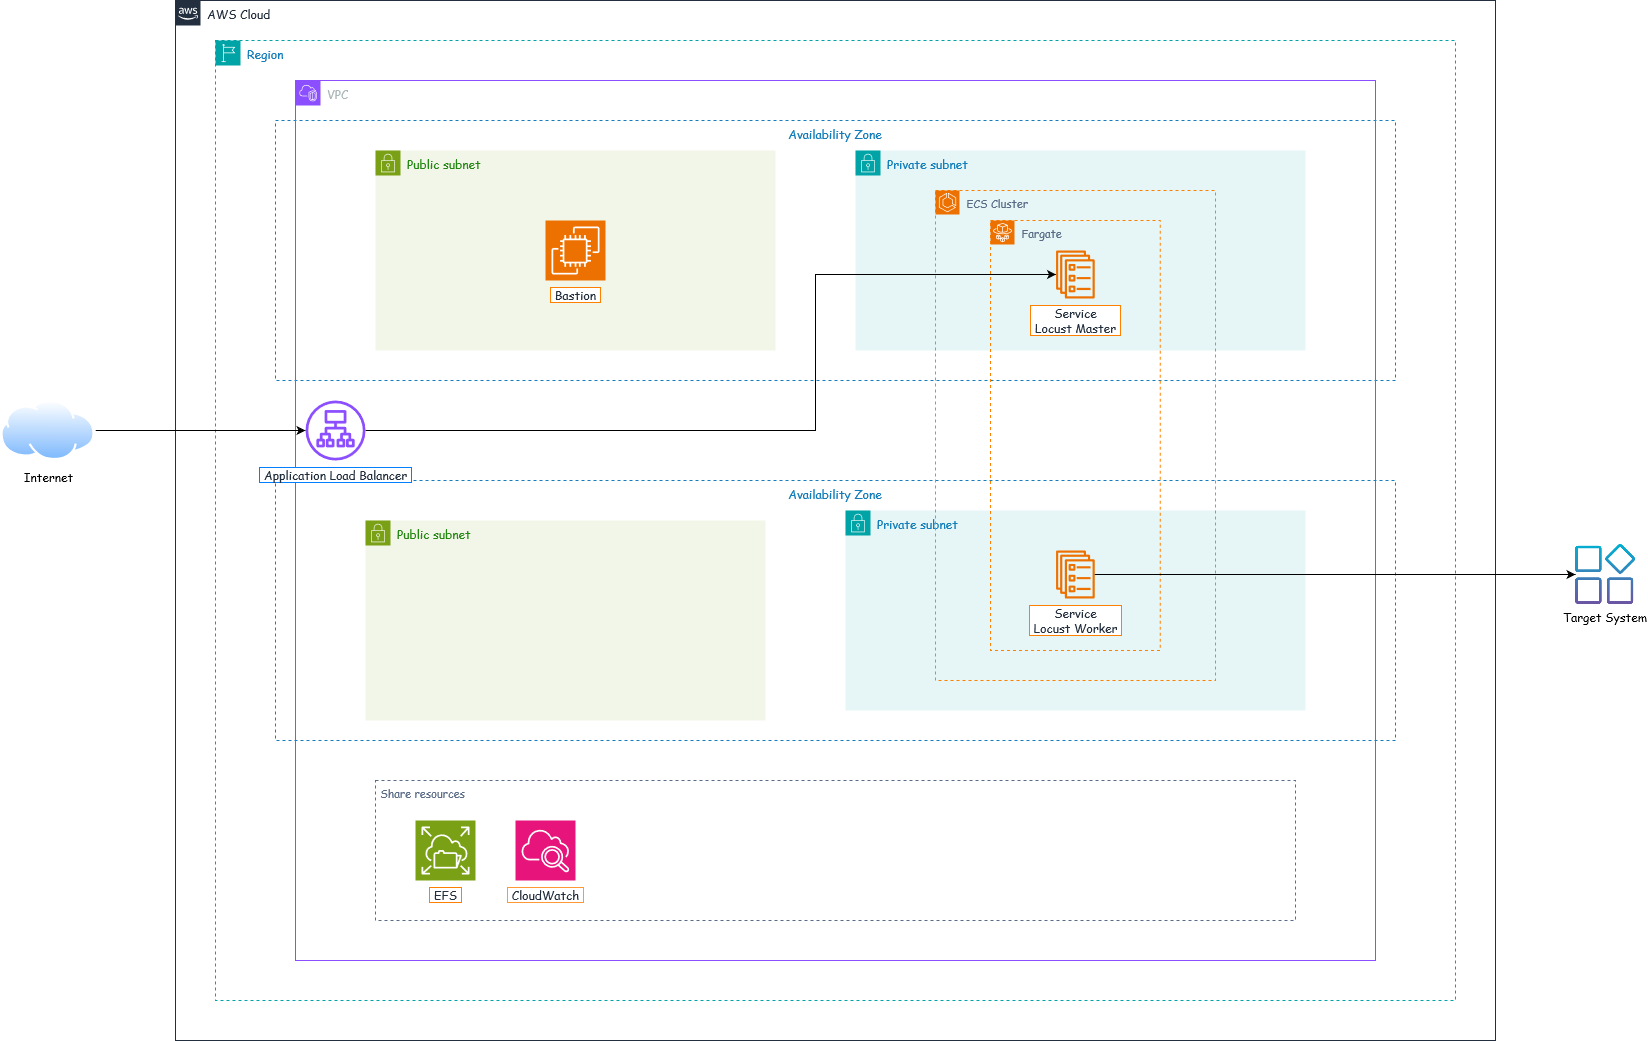Click the CloudWatch icon
Screen dimensions: 1648x1041
pos(545,850)
